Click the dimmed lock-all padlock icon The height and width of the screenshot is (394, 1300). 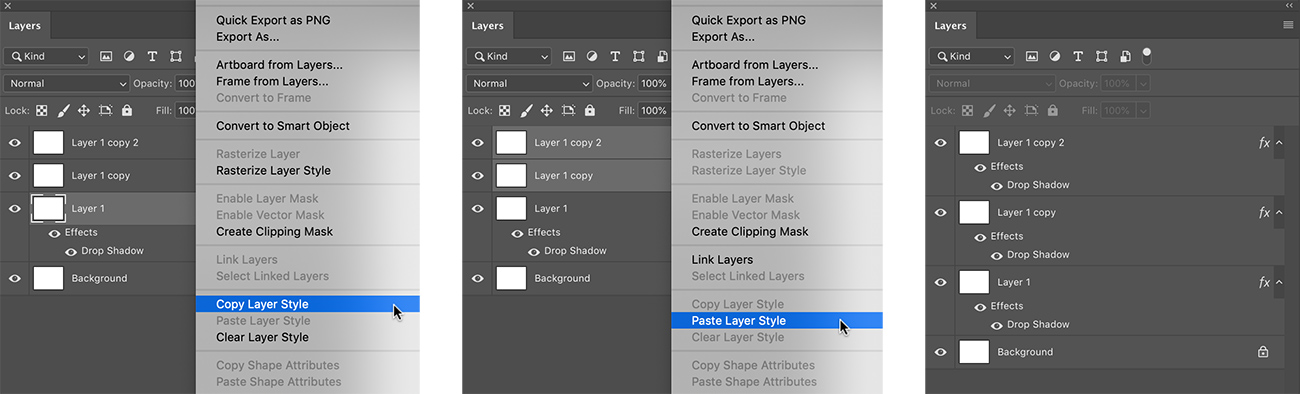tap(1052, 111)
